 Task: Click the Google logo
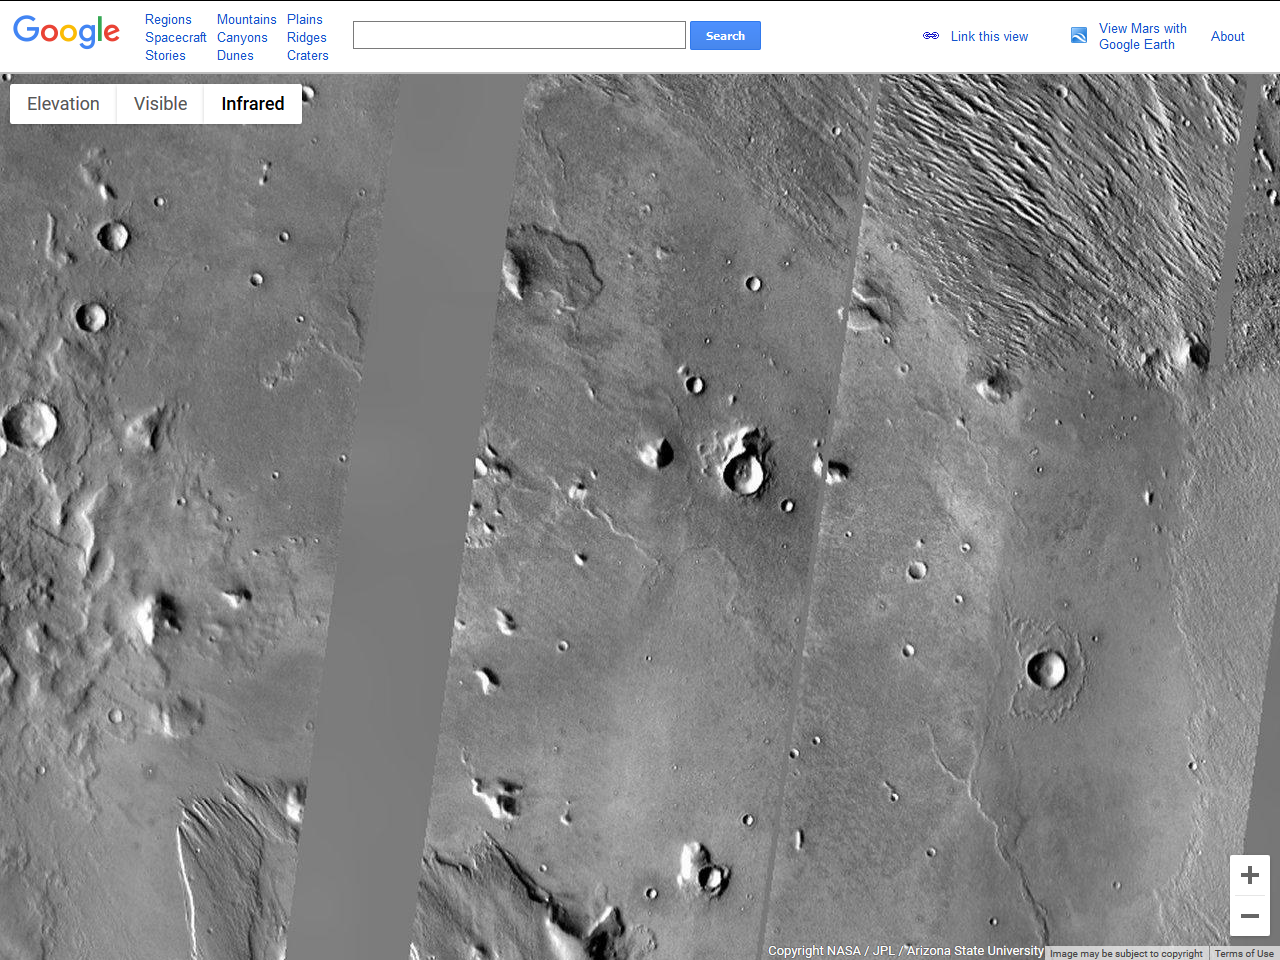67,31
